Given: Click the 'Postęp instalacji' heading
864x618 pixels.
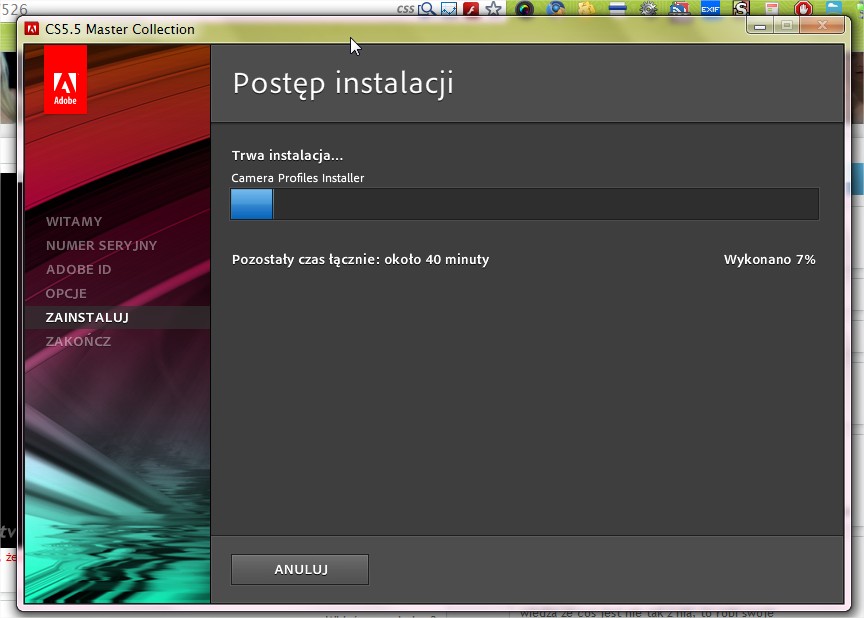Looking at the screenshot, I should [343, 84].
